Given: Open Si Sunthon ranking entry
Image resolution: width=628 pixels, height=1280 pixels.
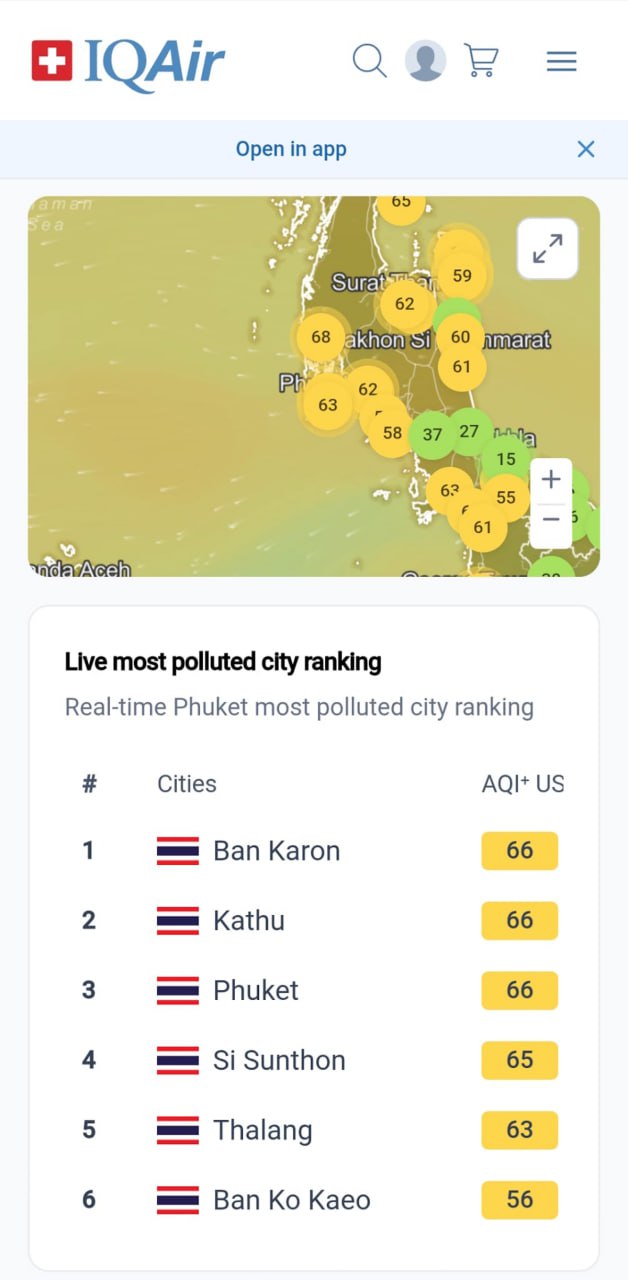Looking at the screenshot, I should pos(278,1060).
